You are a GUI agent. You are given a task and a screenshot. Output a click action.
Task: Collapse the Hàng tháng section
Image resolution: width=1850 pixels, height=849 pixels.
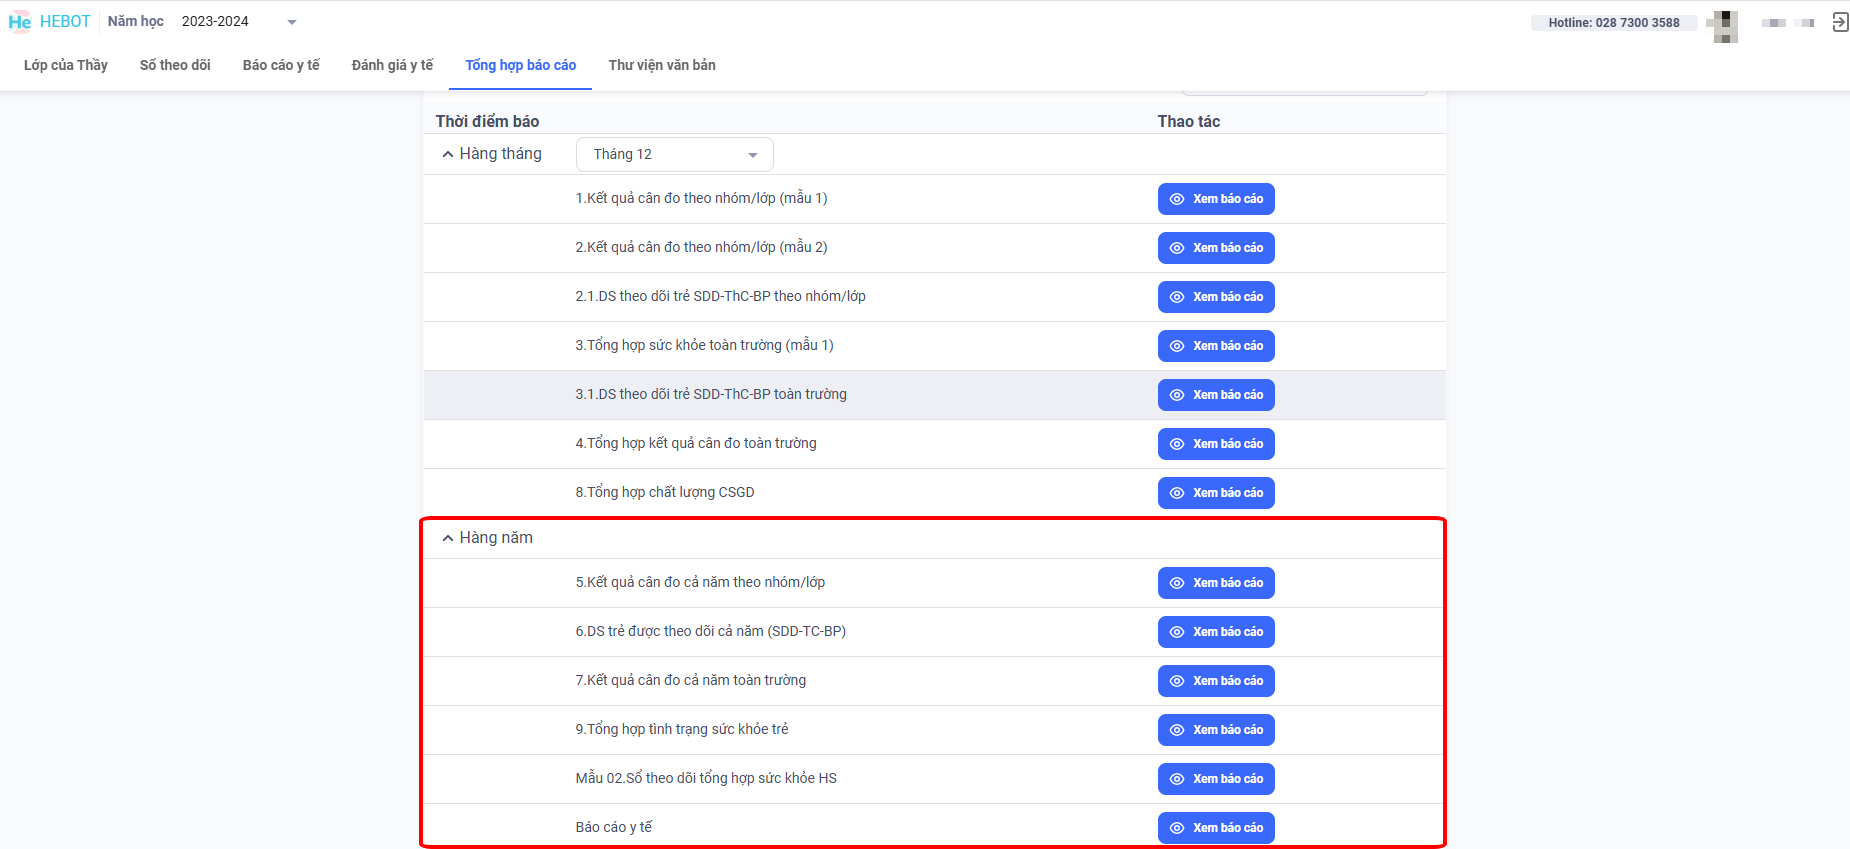[x=448, y=154]
